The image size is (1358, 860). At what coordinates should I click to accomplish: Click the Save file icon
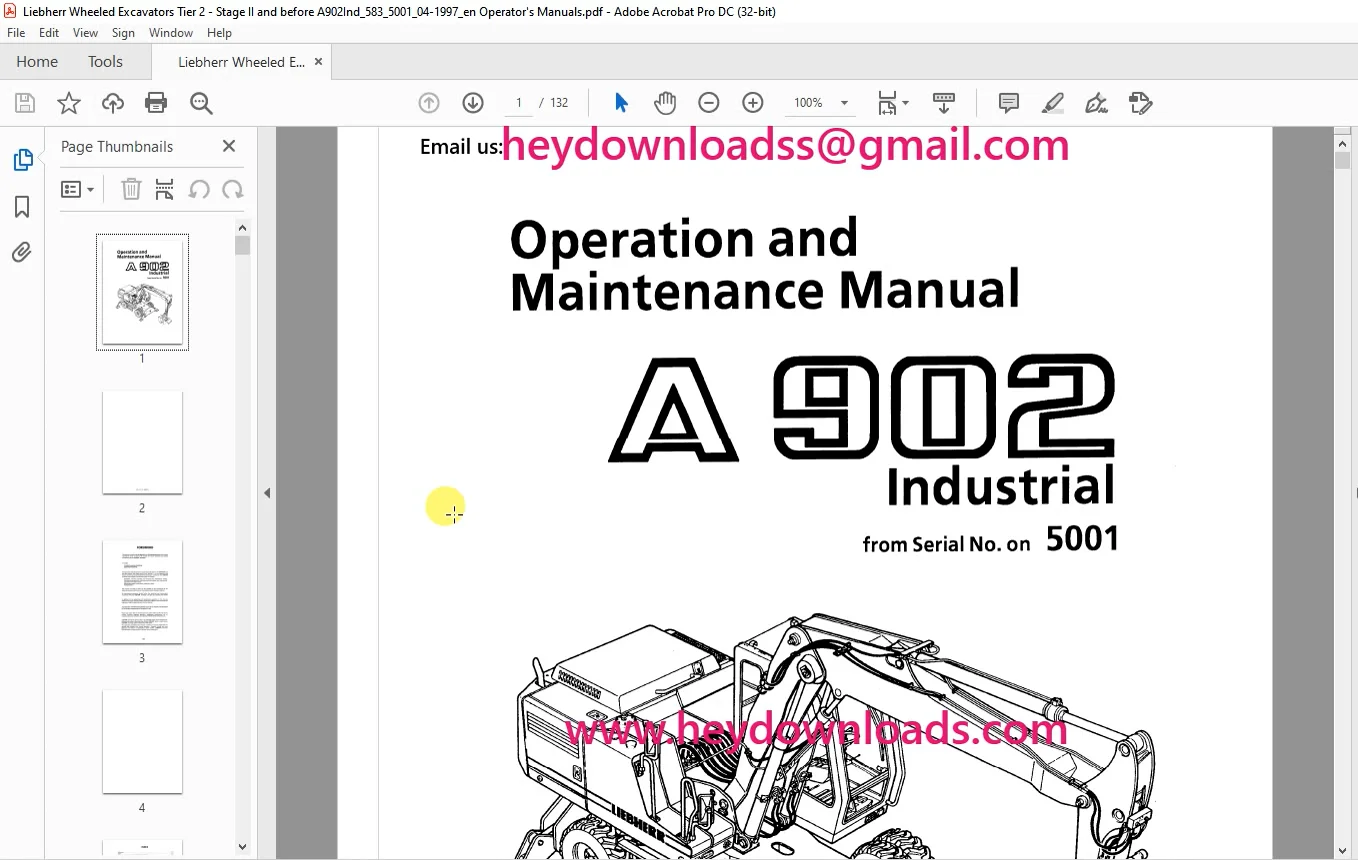pos(25,103)
